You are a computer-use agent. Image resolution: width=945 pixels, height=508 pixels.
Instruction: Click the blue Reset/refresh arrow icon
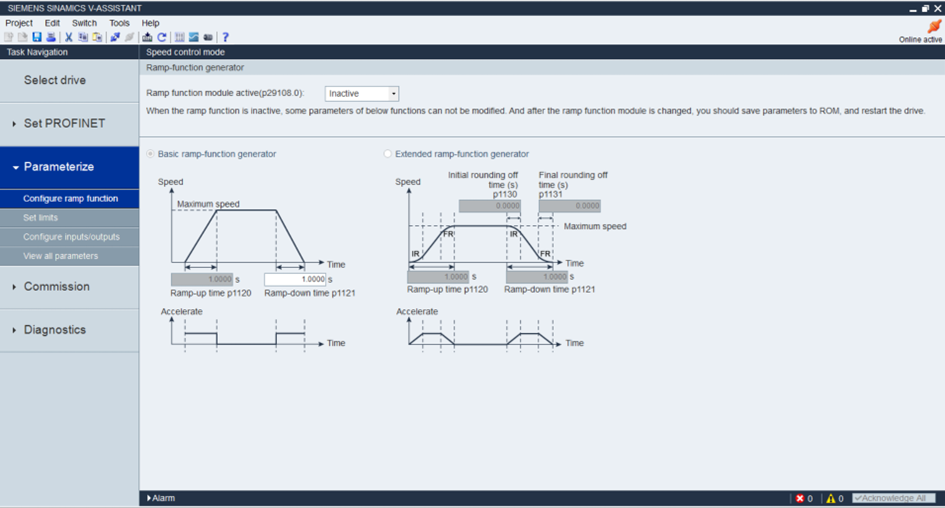coord(162,37)
